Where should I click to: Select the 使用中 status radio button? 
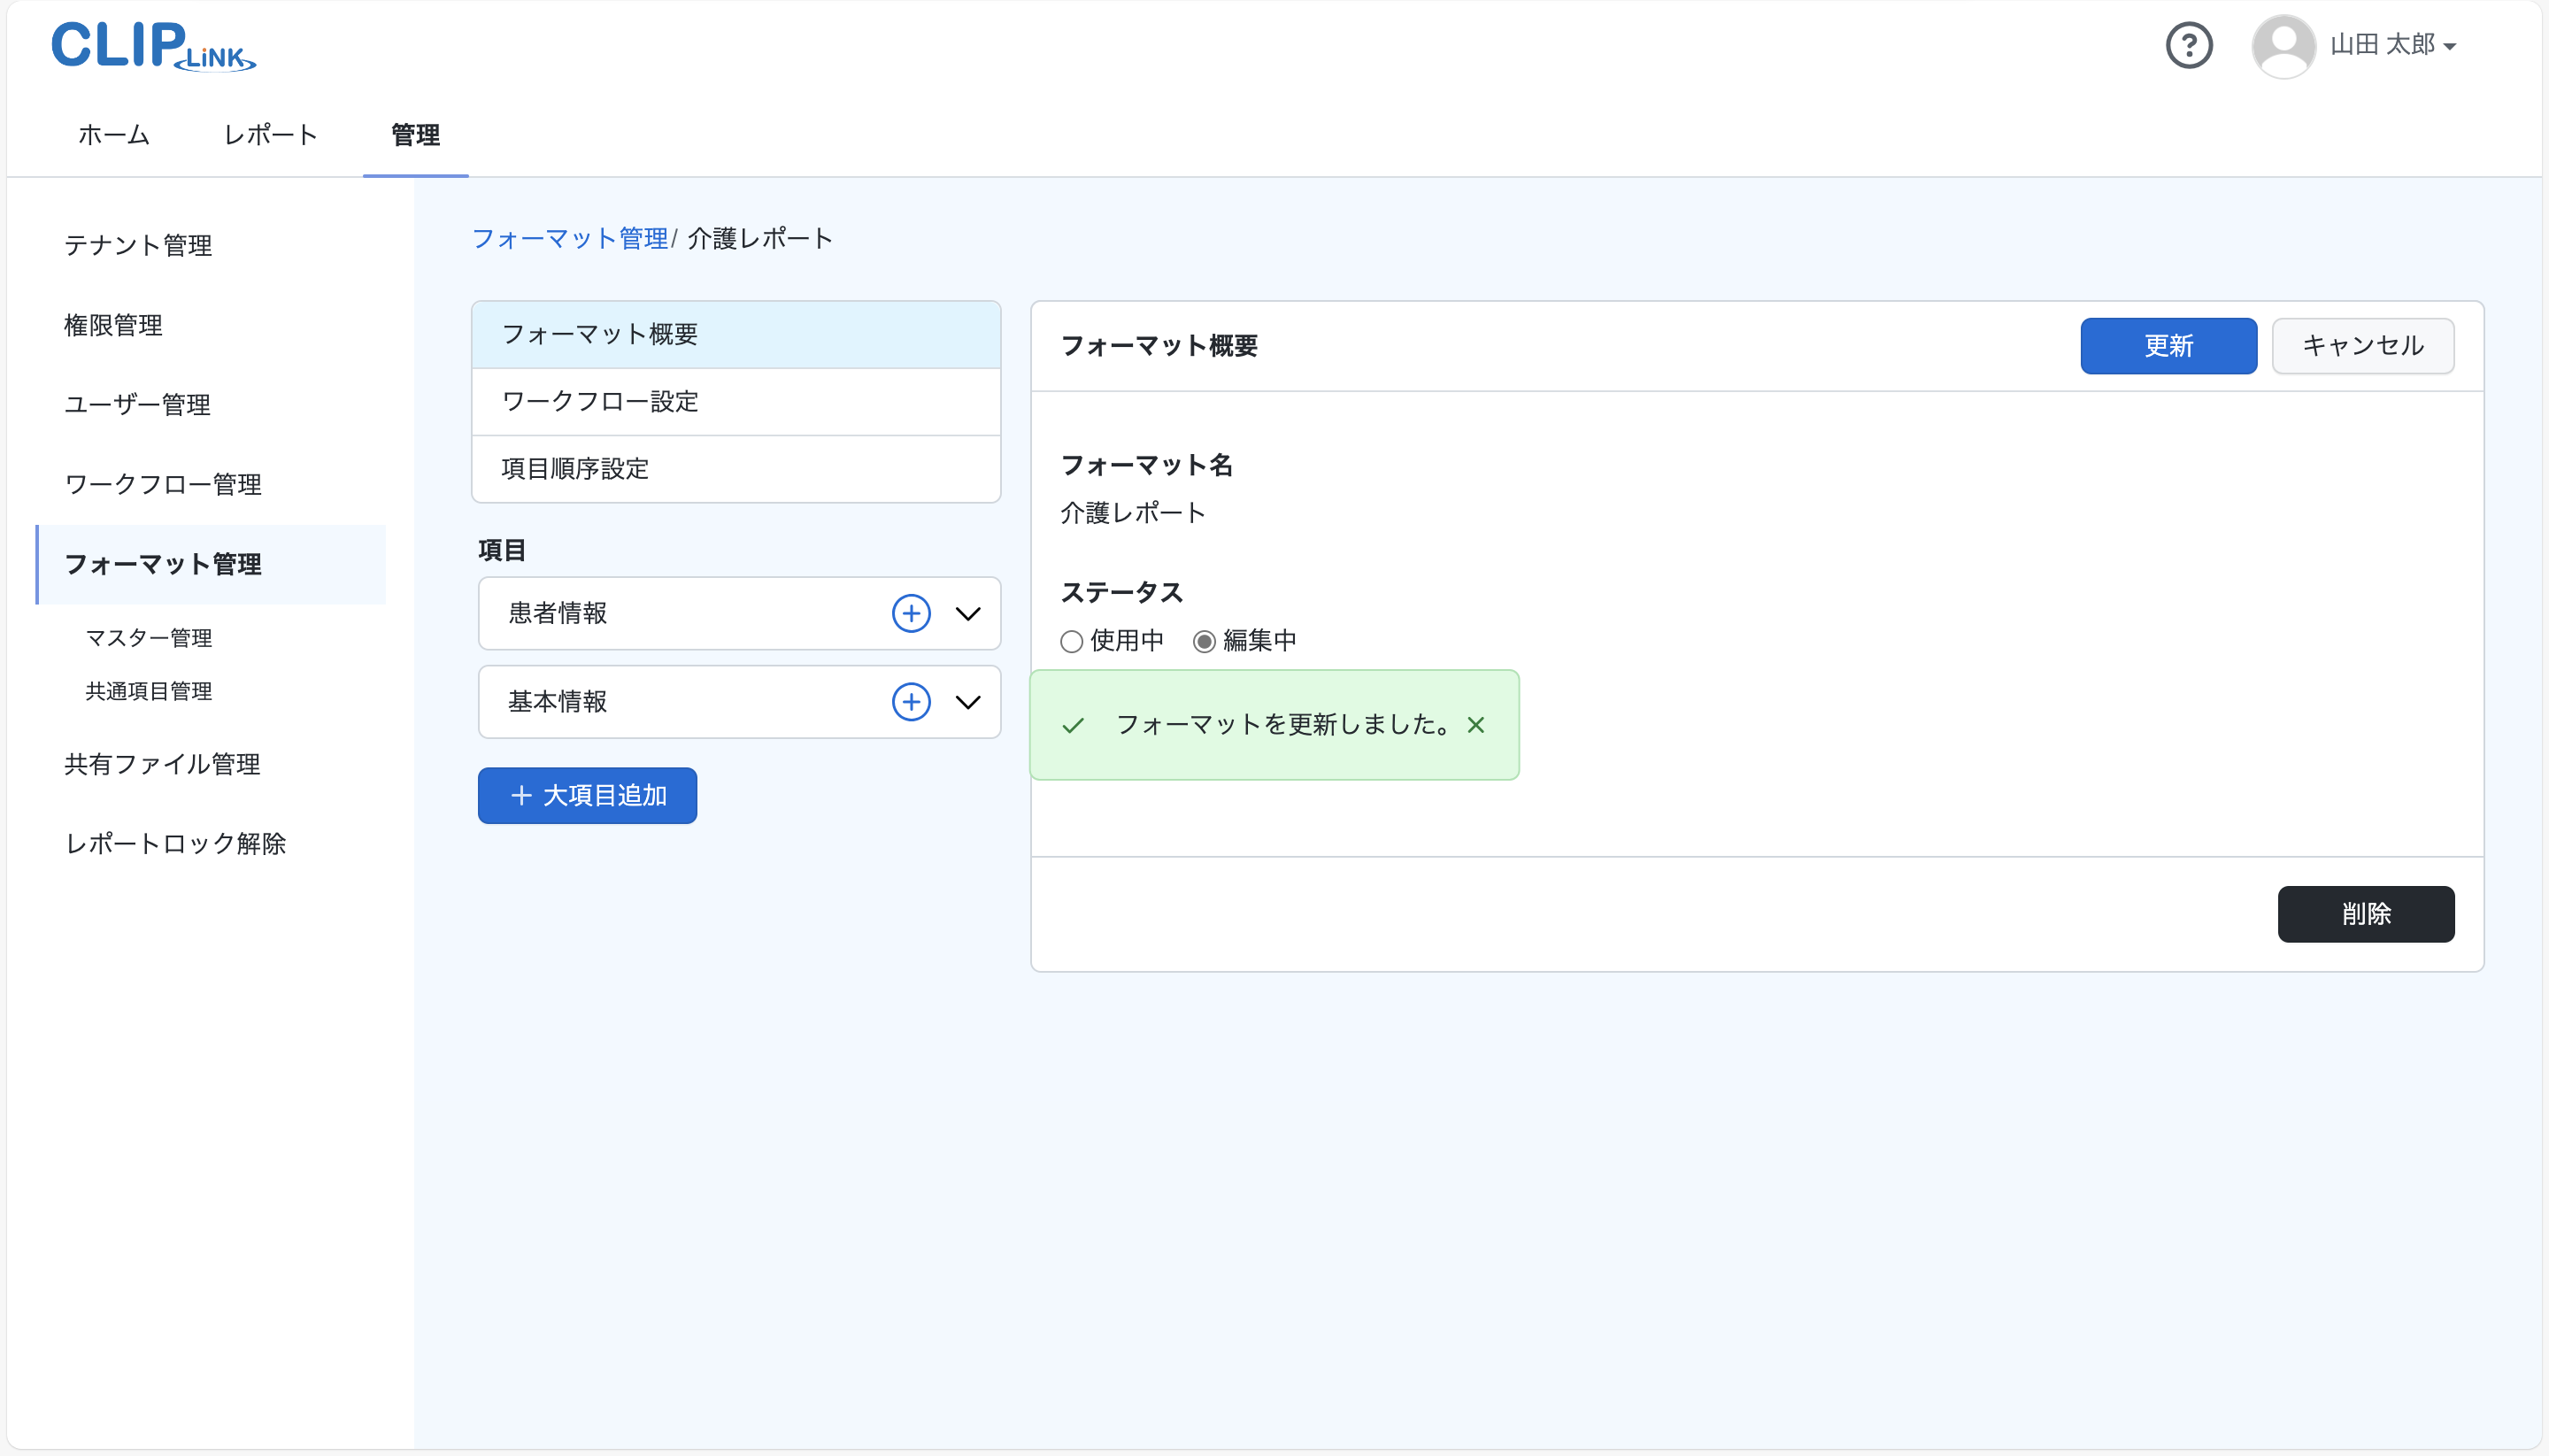tap(1071, 641)
